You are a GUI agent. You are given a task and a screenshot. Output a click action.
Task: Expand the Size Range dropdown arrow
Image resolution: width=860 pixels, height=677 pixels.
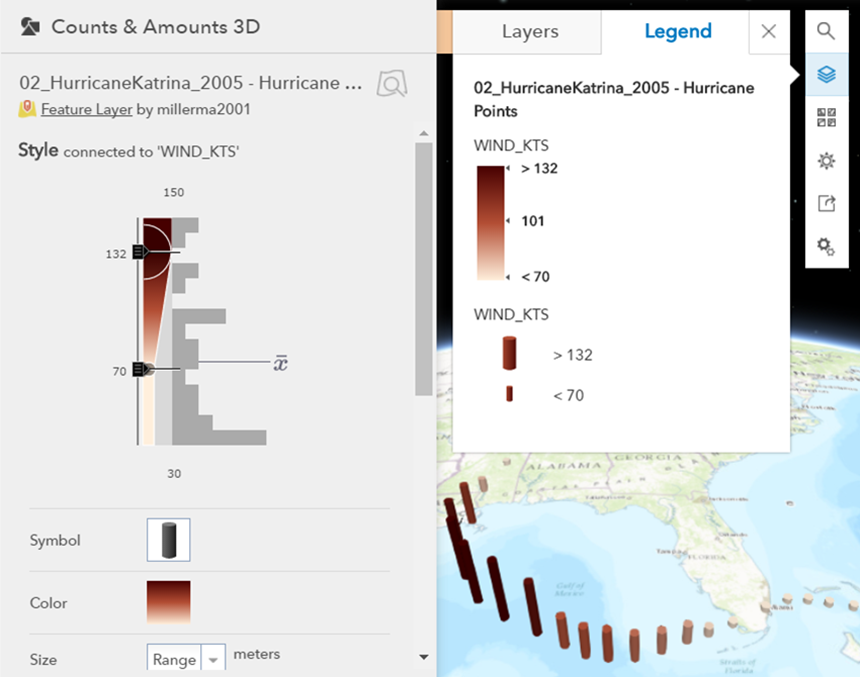(x=213, y=659)
